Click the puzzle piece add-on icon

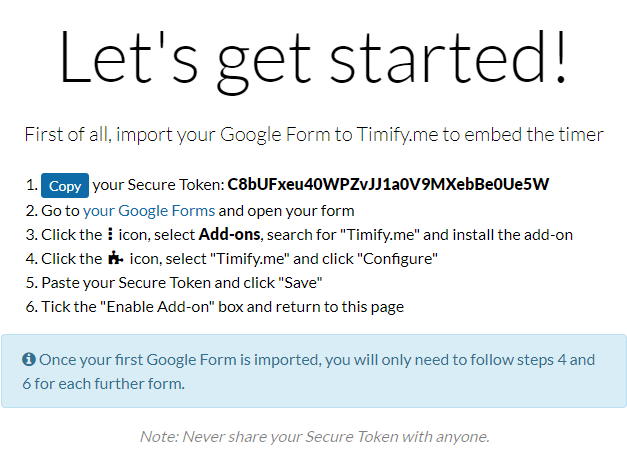pos(116,258)
